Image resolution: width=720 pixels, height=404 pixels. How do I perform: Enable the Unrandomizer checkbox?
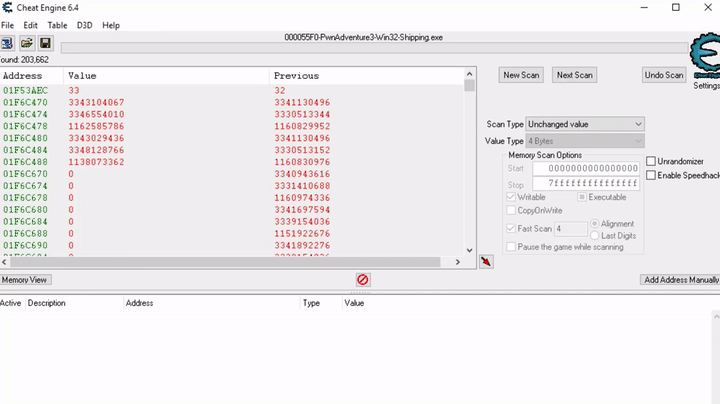[x=651, y=161]
